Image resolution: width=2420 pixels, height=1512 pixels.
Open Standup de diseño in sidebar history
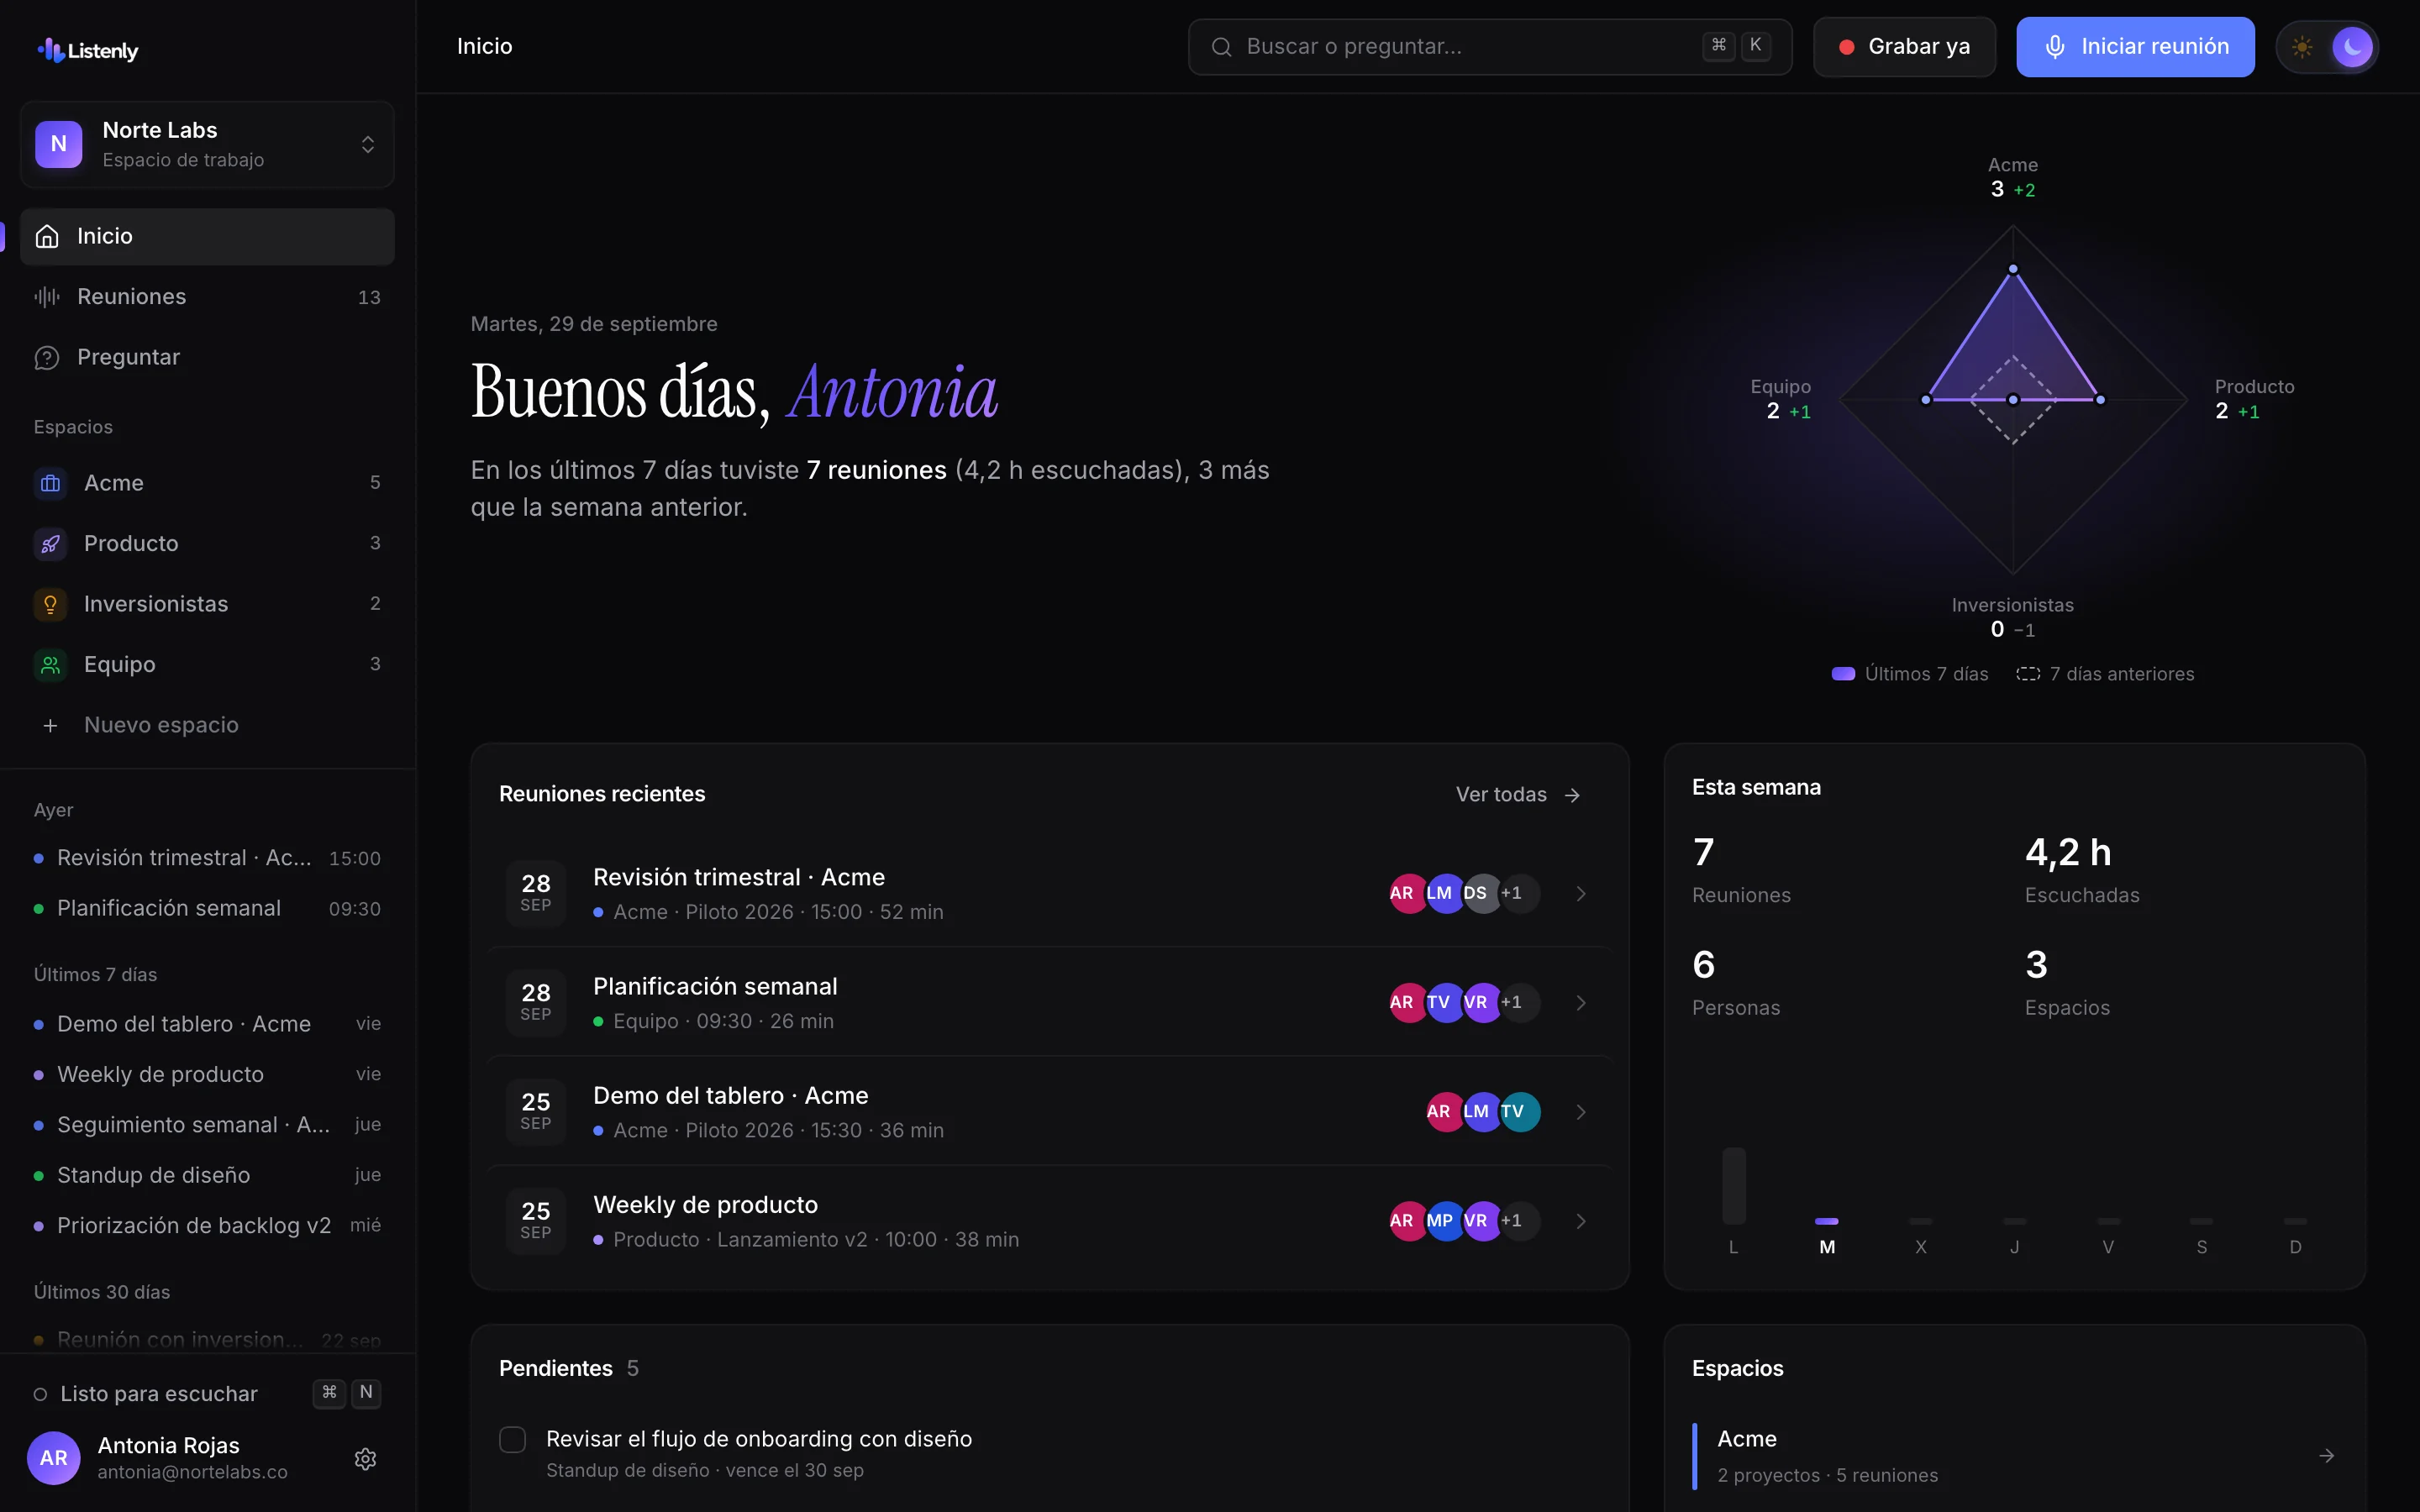coord(207,1176)
